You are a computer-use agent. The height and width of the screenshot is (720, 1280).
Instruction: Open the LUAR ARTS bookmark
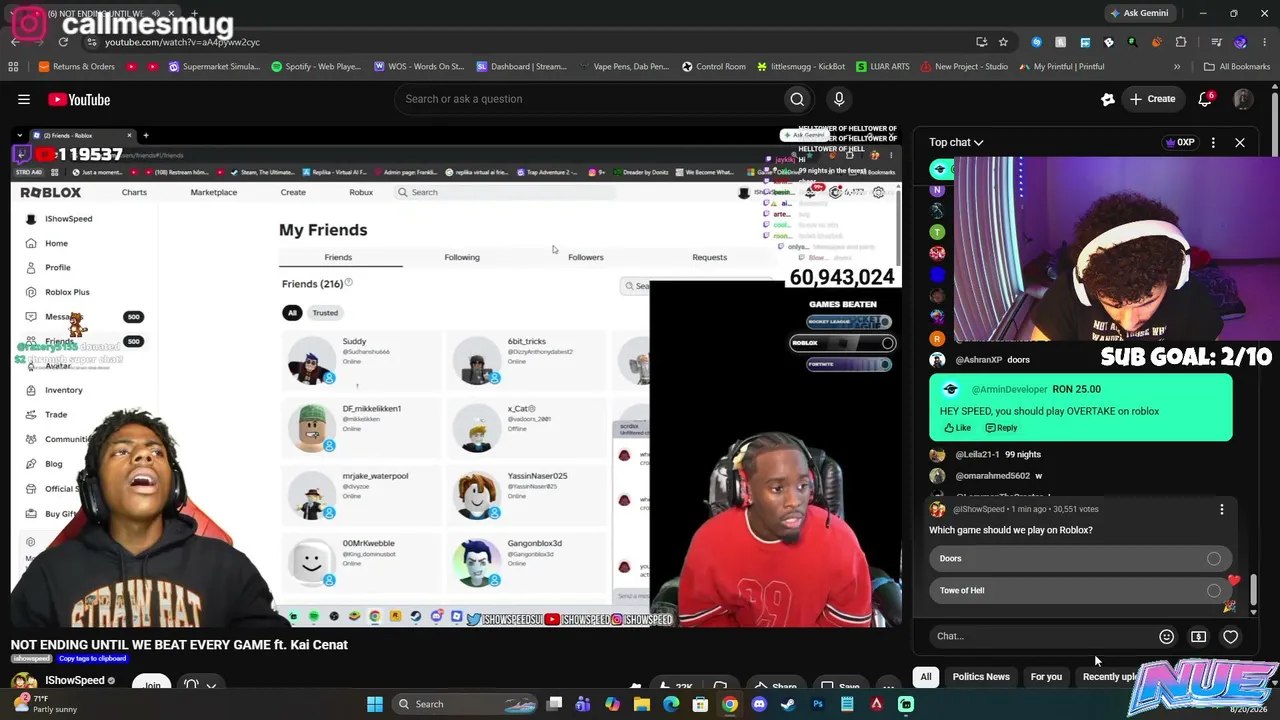[883, 67]
